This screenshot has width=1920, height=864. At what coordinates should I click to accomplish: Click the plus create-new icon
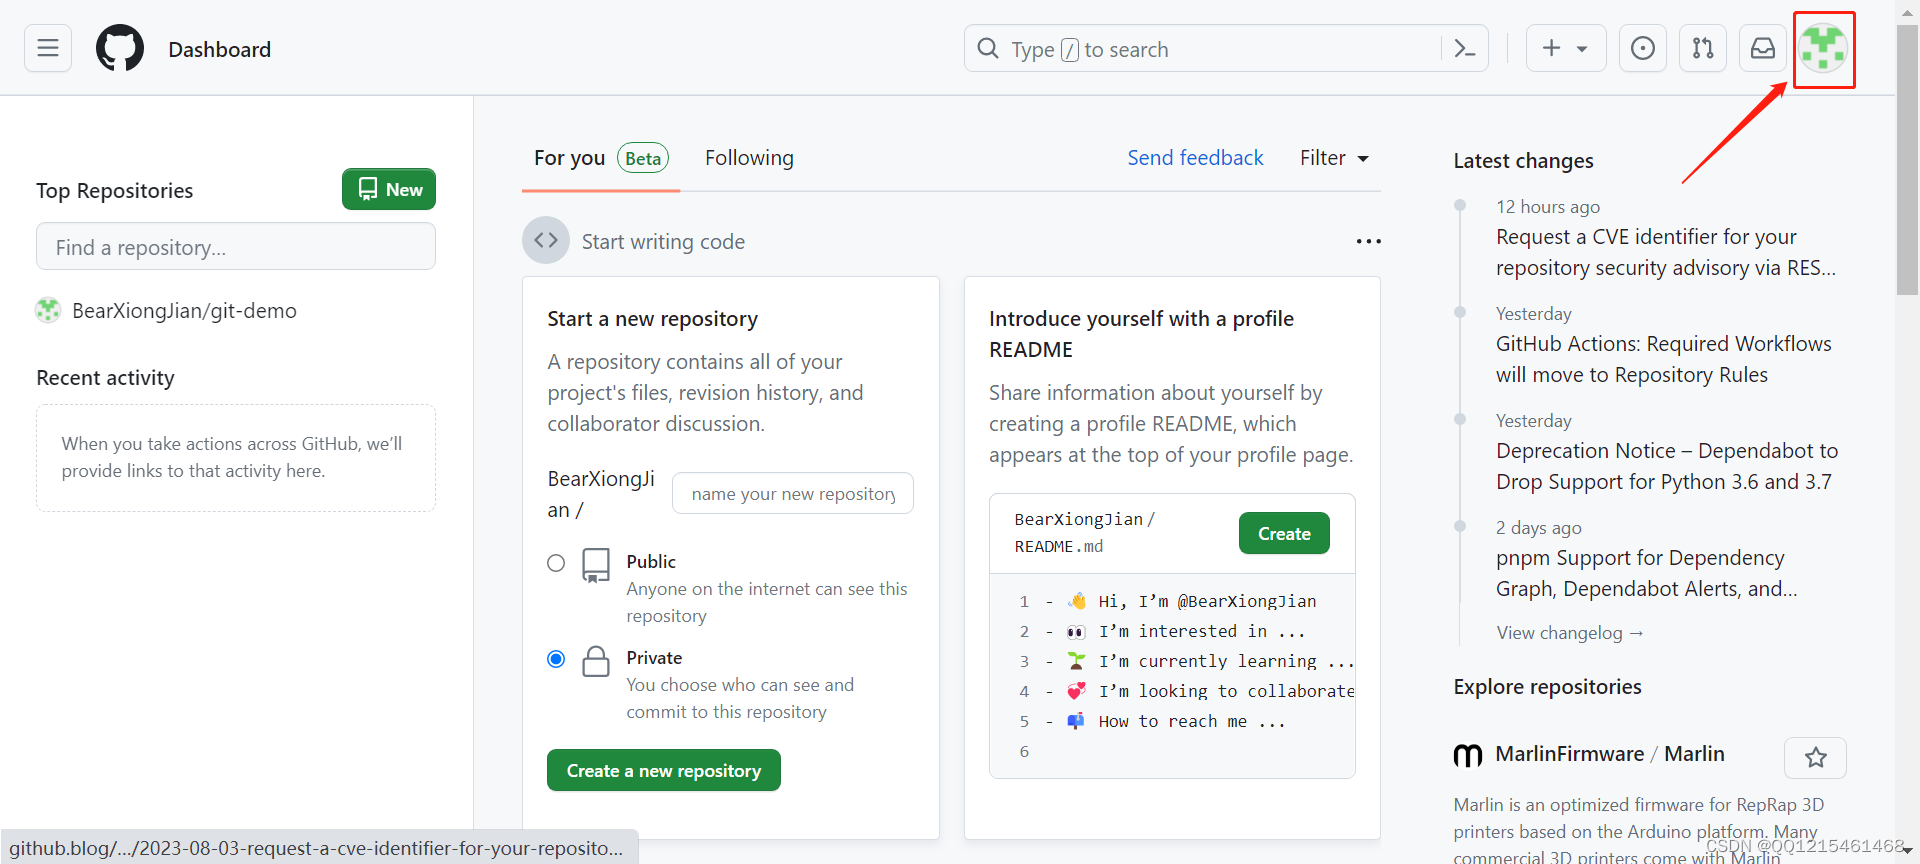[x=1551, y=48]
